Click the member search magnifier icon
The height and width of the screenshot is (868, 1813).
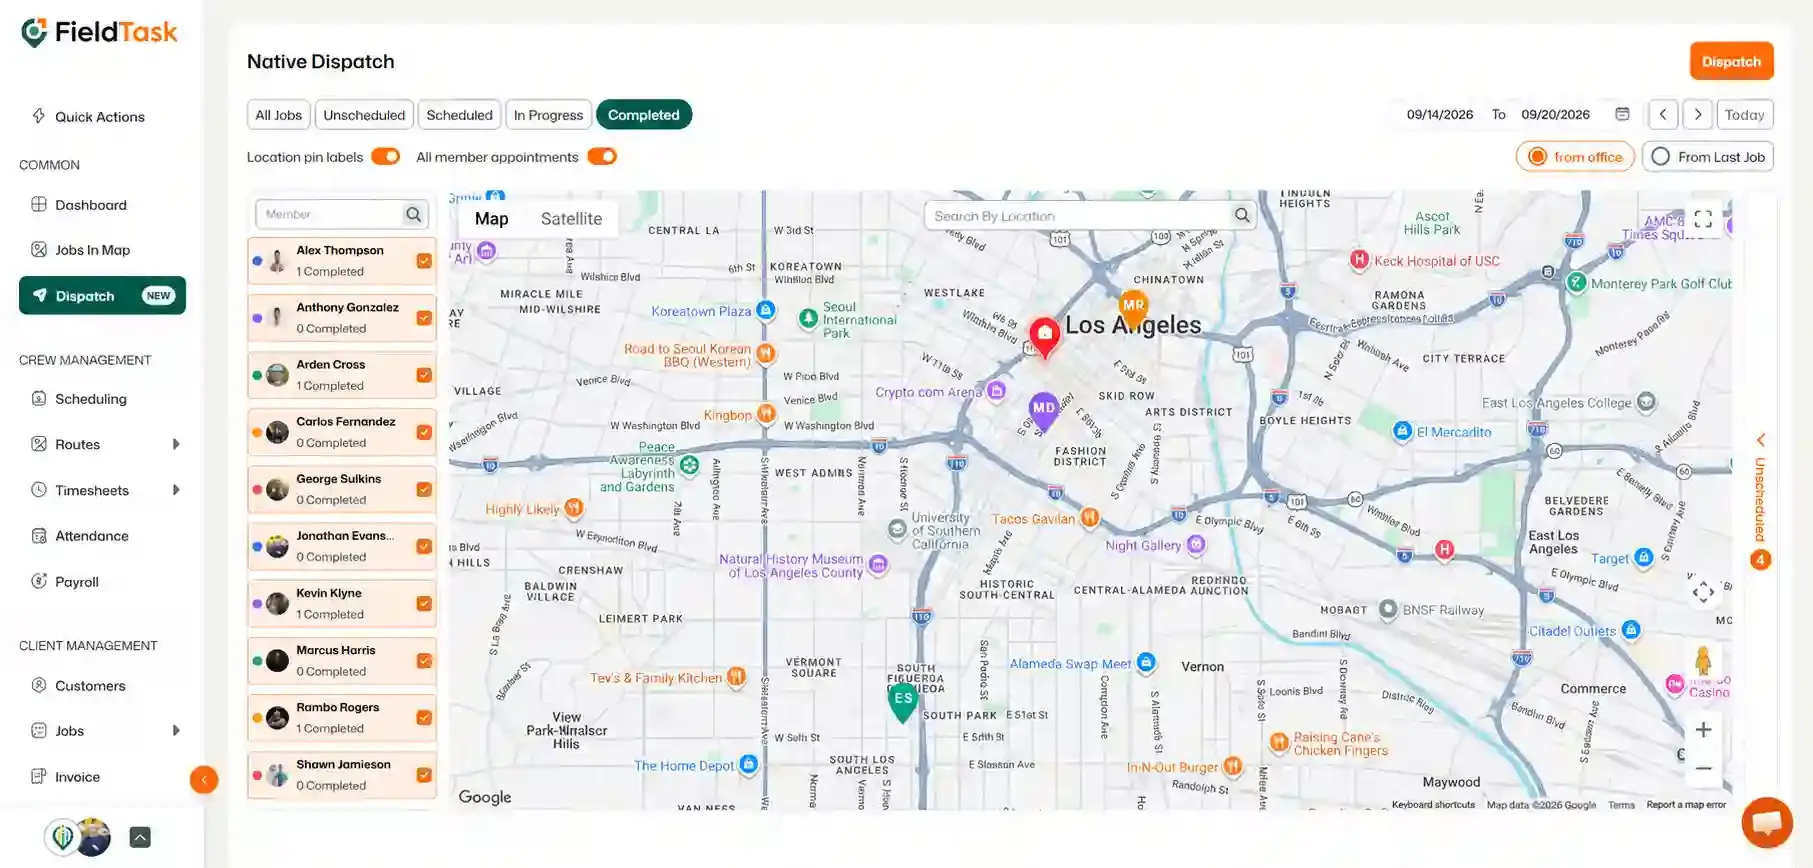414,214
